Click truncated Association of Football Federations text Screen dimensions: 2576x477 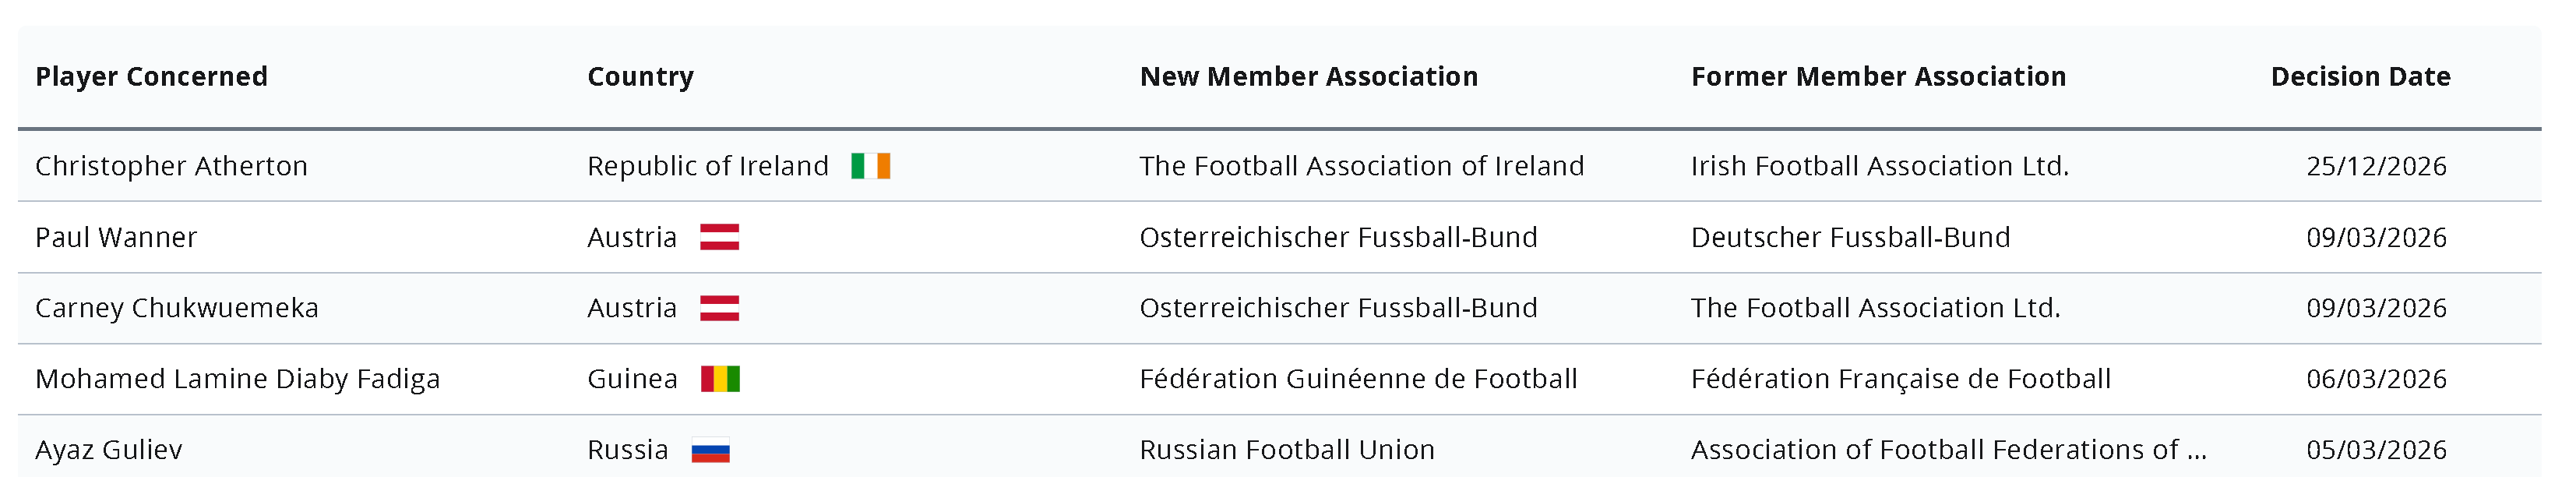pyautogui.click(x=1948, y=450)
